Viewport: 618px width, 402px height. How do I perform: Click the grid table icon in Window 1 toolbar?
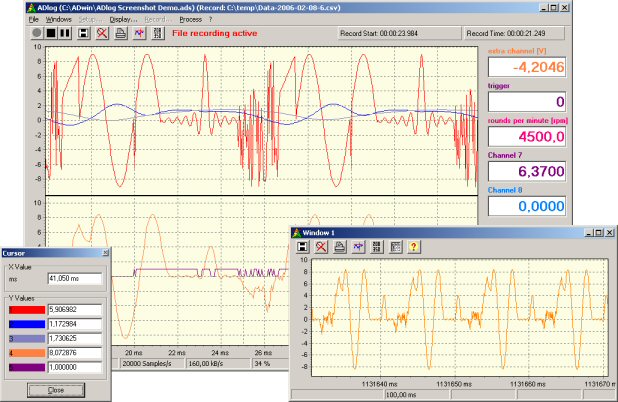[x=394, y=246]
